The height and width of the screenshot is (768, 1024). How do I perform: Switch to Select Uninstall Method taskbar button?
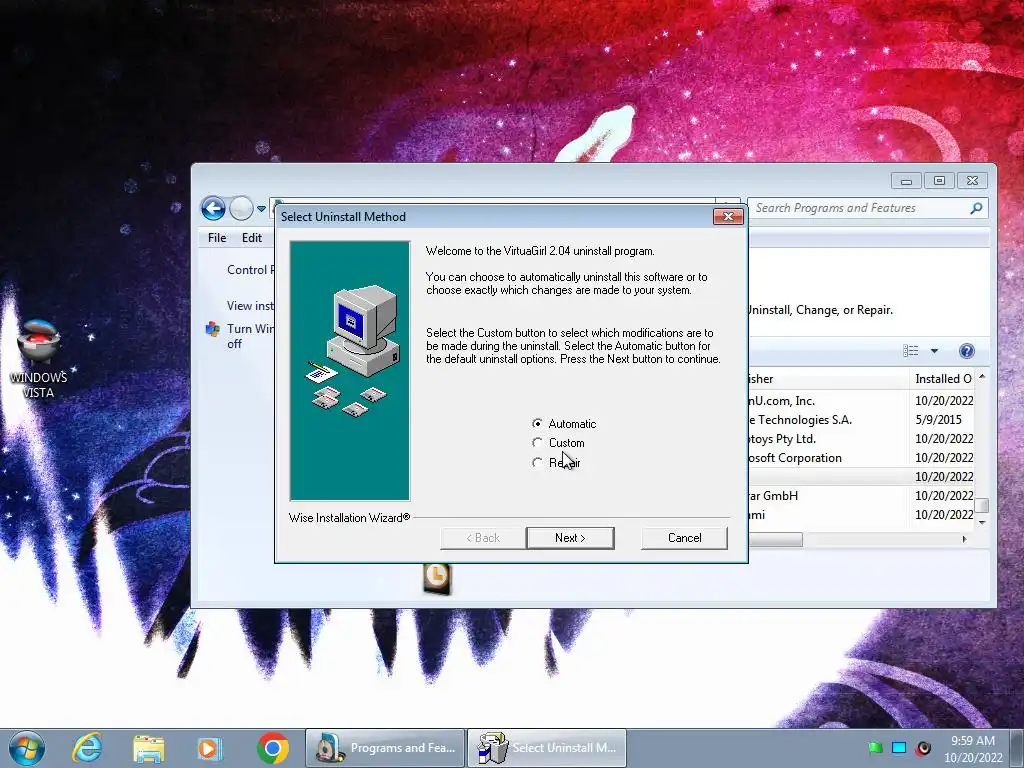point(547,748)
